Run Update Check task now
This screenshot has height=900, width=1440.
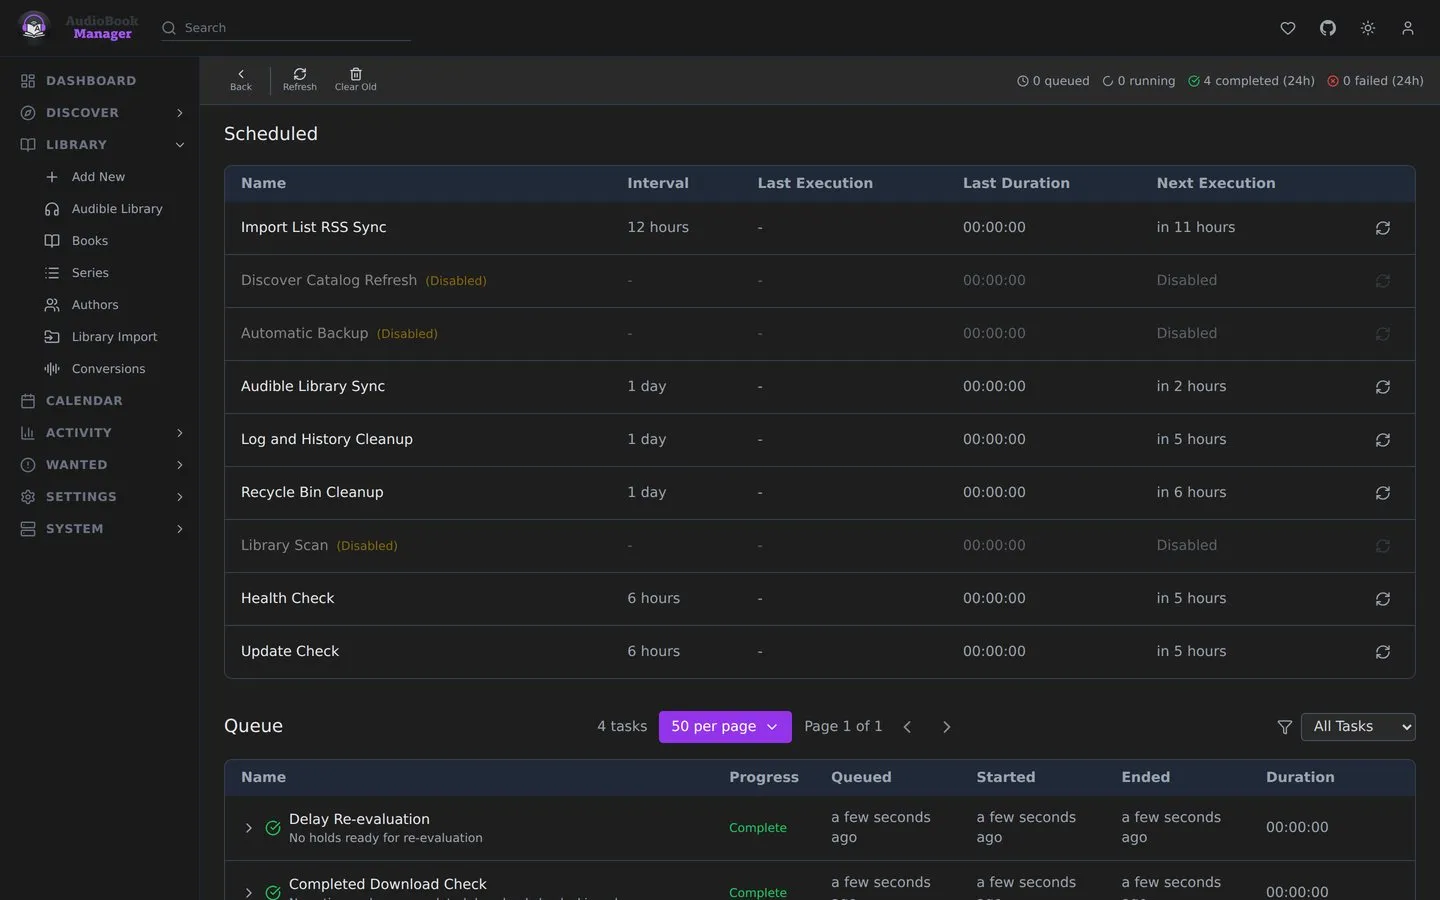coord(1383,652)
